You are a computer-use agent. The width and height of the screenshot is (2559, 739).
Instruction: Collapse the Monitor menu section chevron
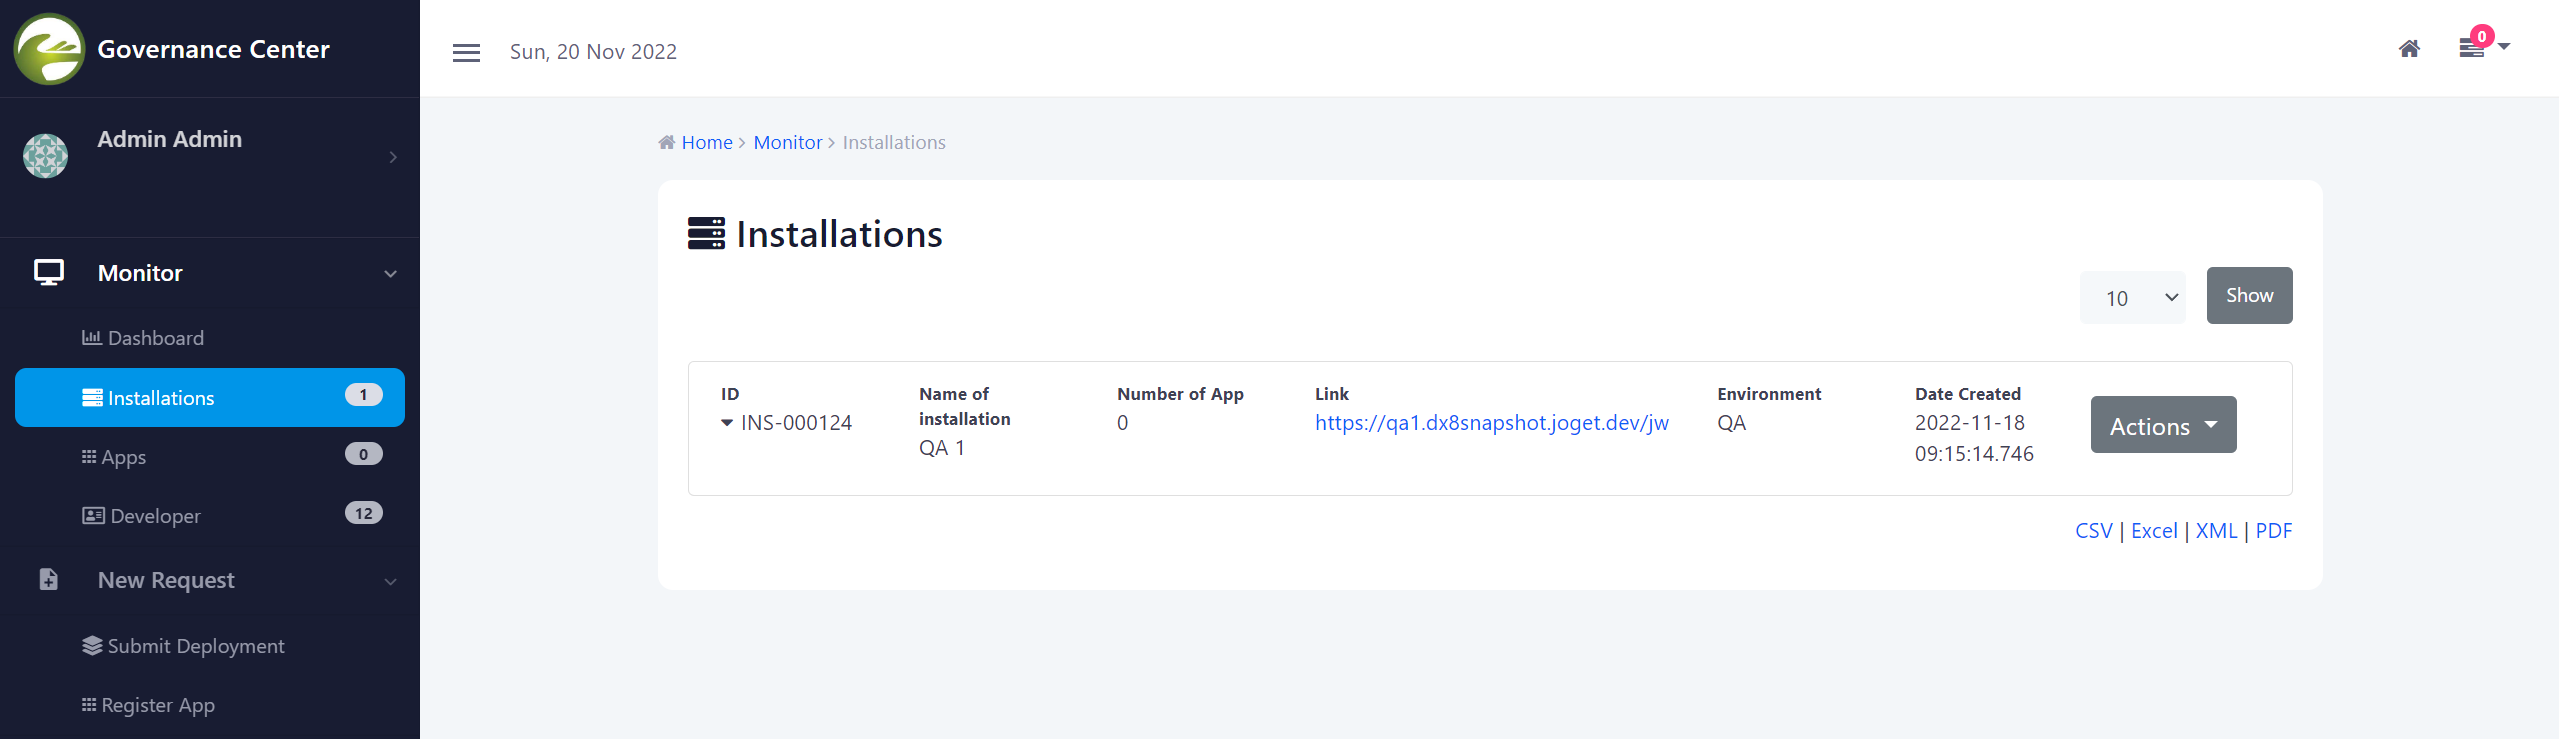pos(391,274)
